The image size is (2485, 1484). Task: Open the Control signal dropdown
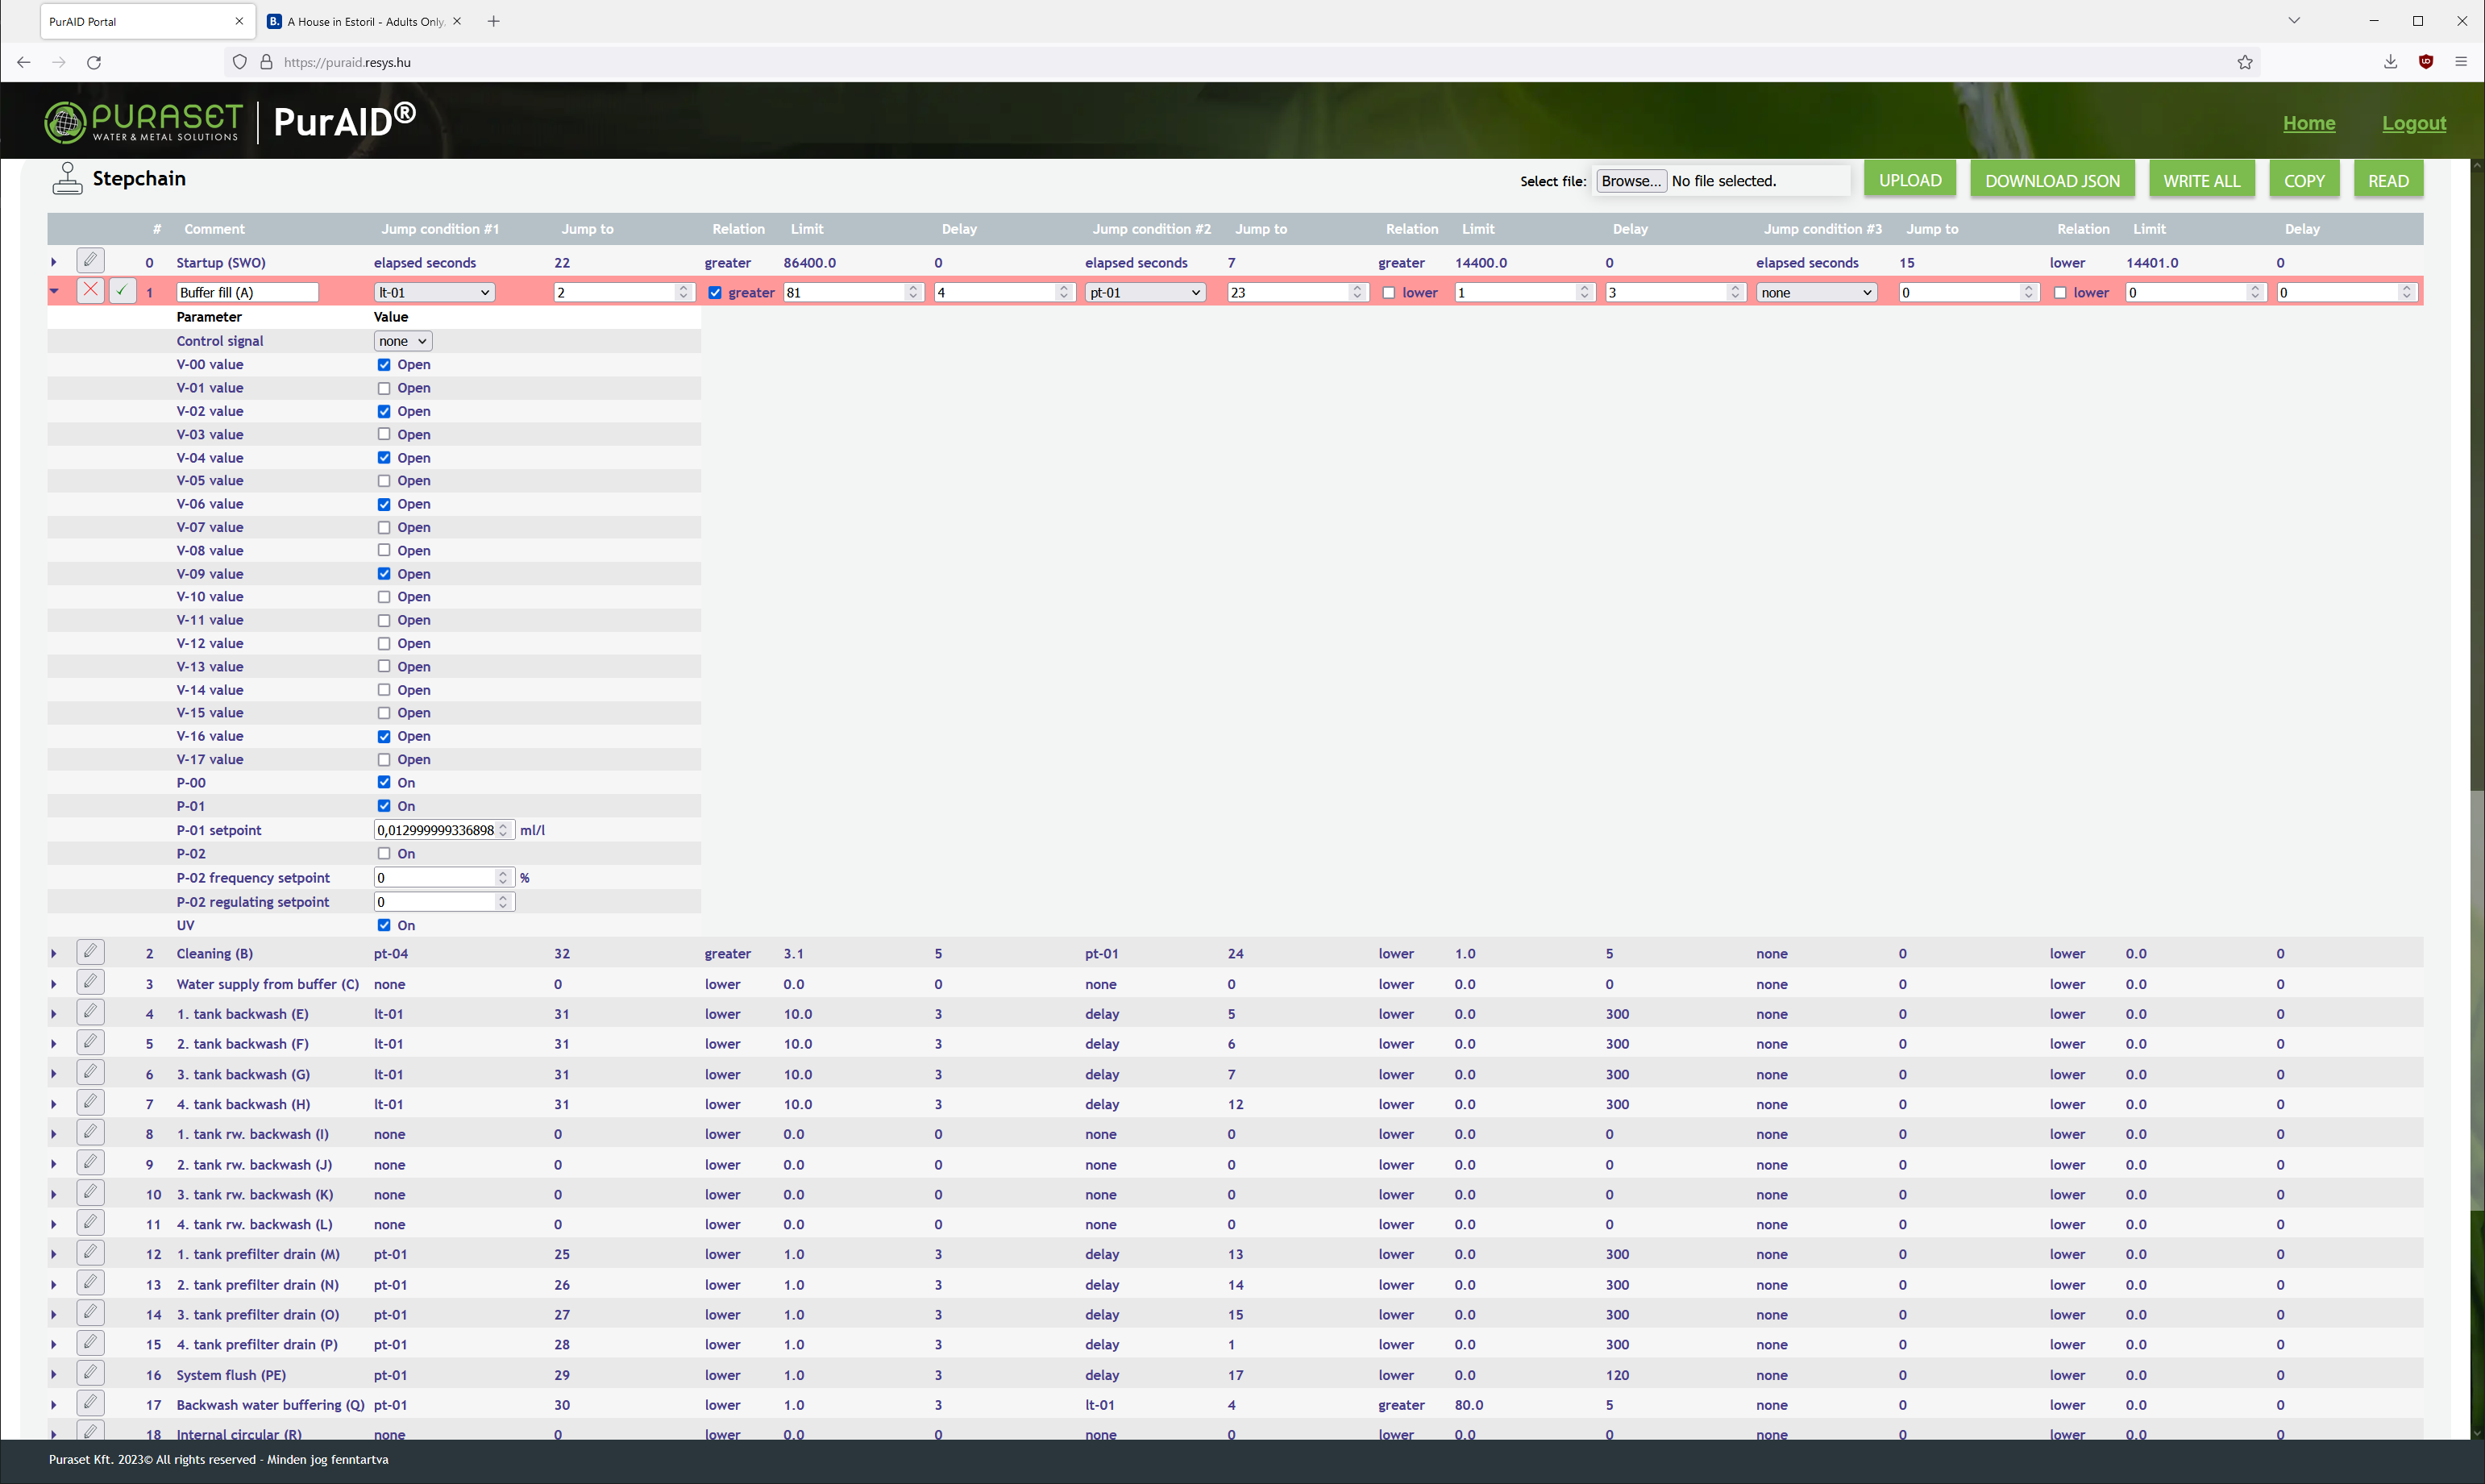click(402, 341)
